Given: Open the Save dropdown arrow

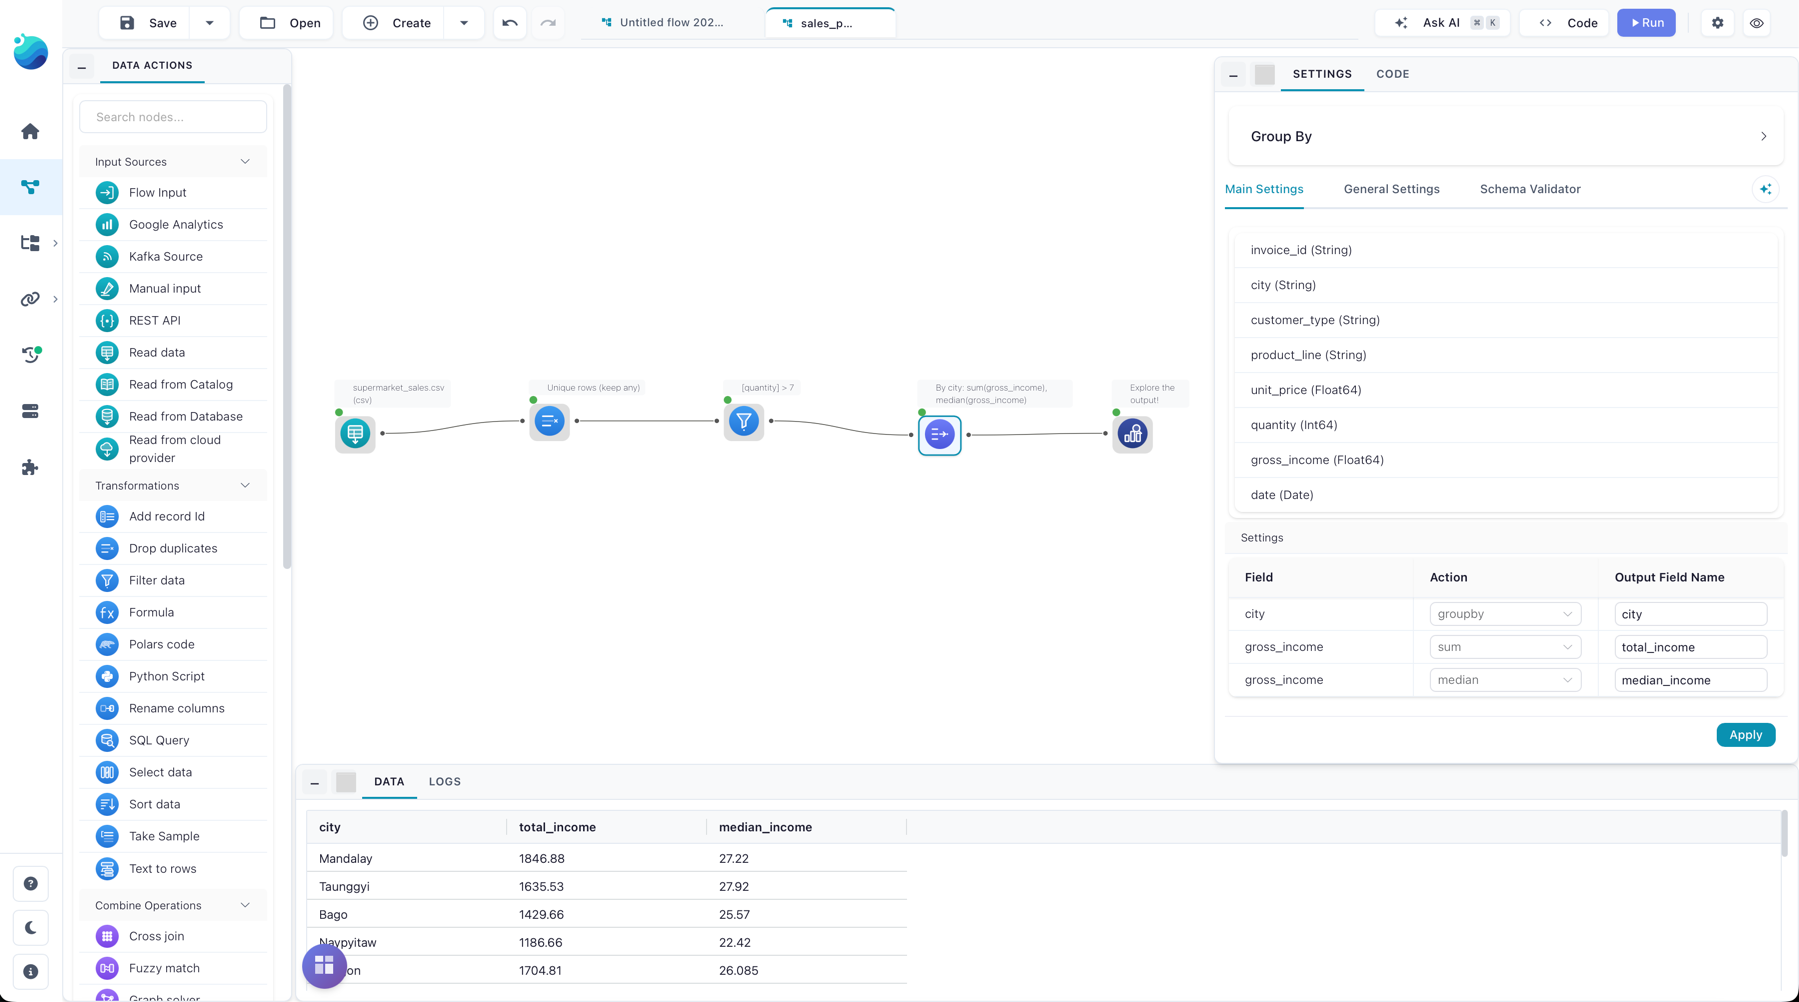Looking at the screenshot, I should pyautogui.click(x=209, y=23).
